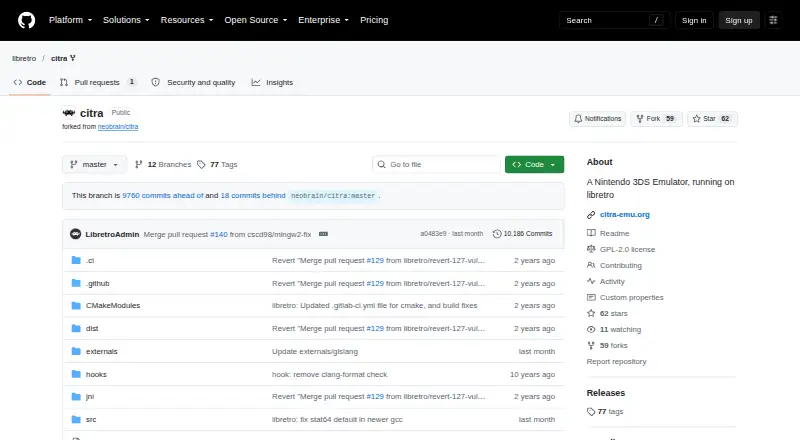Click the Go to file input
Screen dimensions: 800x440
coord(437,164)
